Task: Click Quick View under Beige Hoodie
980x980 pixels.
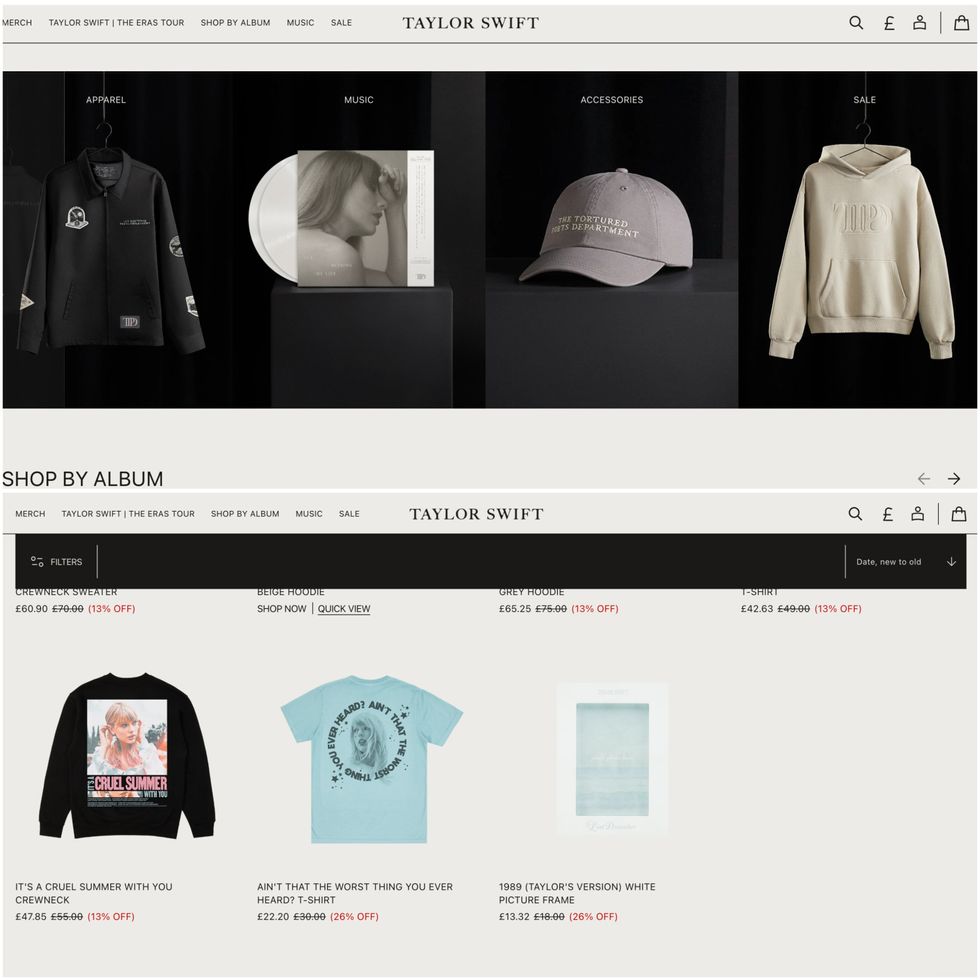Action: coord(344,609)
